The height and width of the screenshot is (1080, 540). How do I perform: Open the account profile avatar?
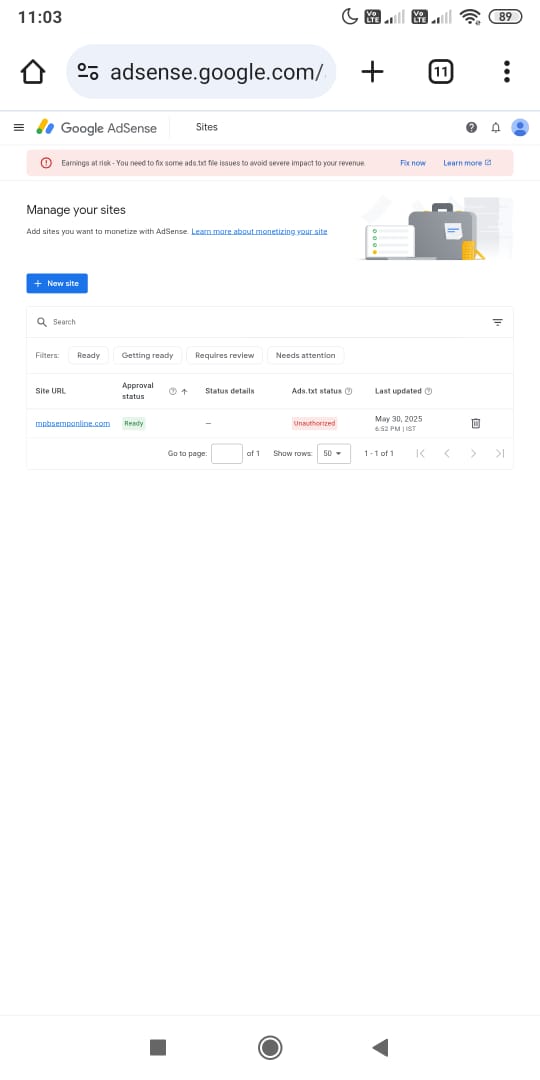click(520, 127)
